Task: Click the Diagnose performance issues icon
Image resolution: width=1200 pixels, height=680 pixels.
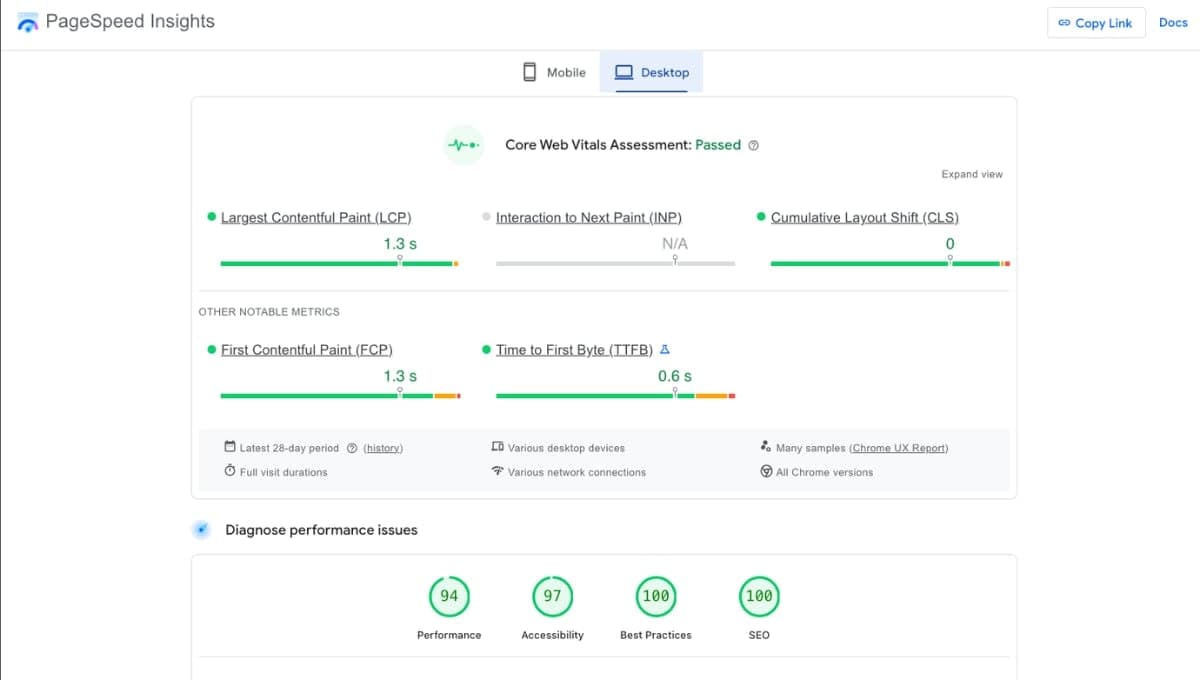Action: coord(201,530)
